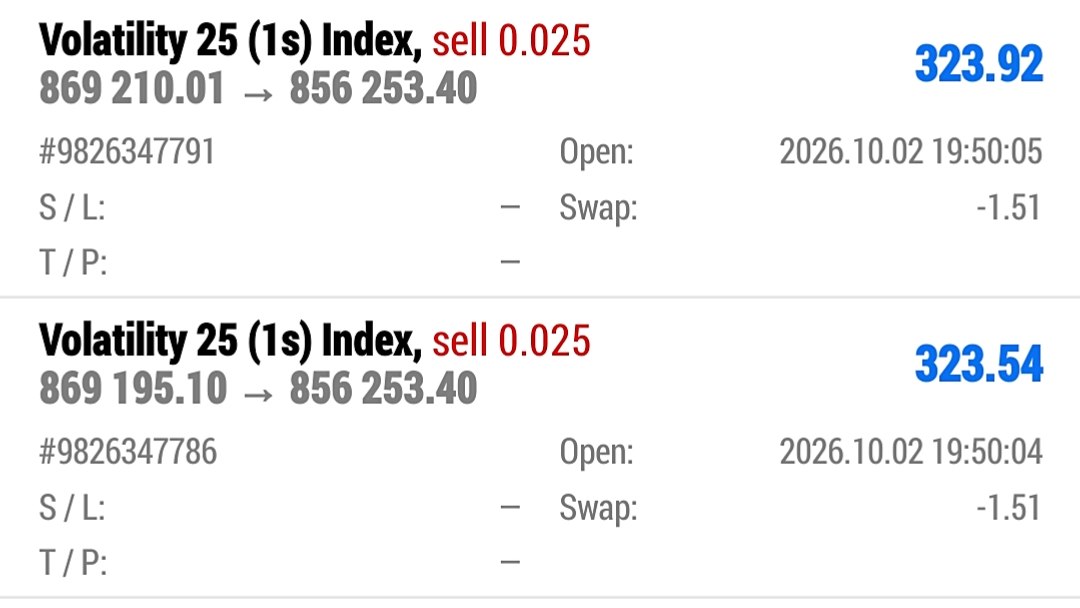Click the arrow beside 869 210.01

click(x=258, y=94)
